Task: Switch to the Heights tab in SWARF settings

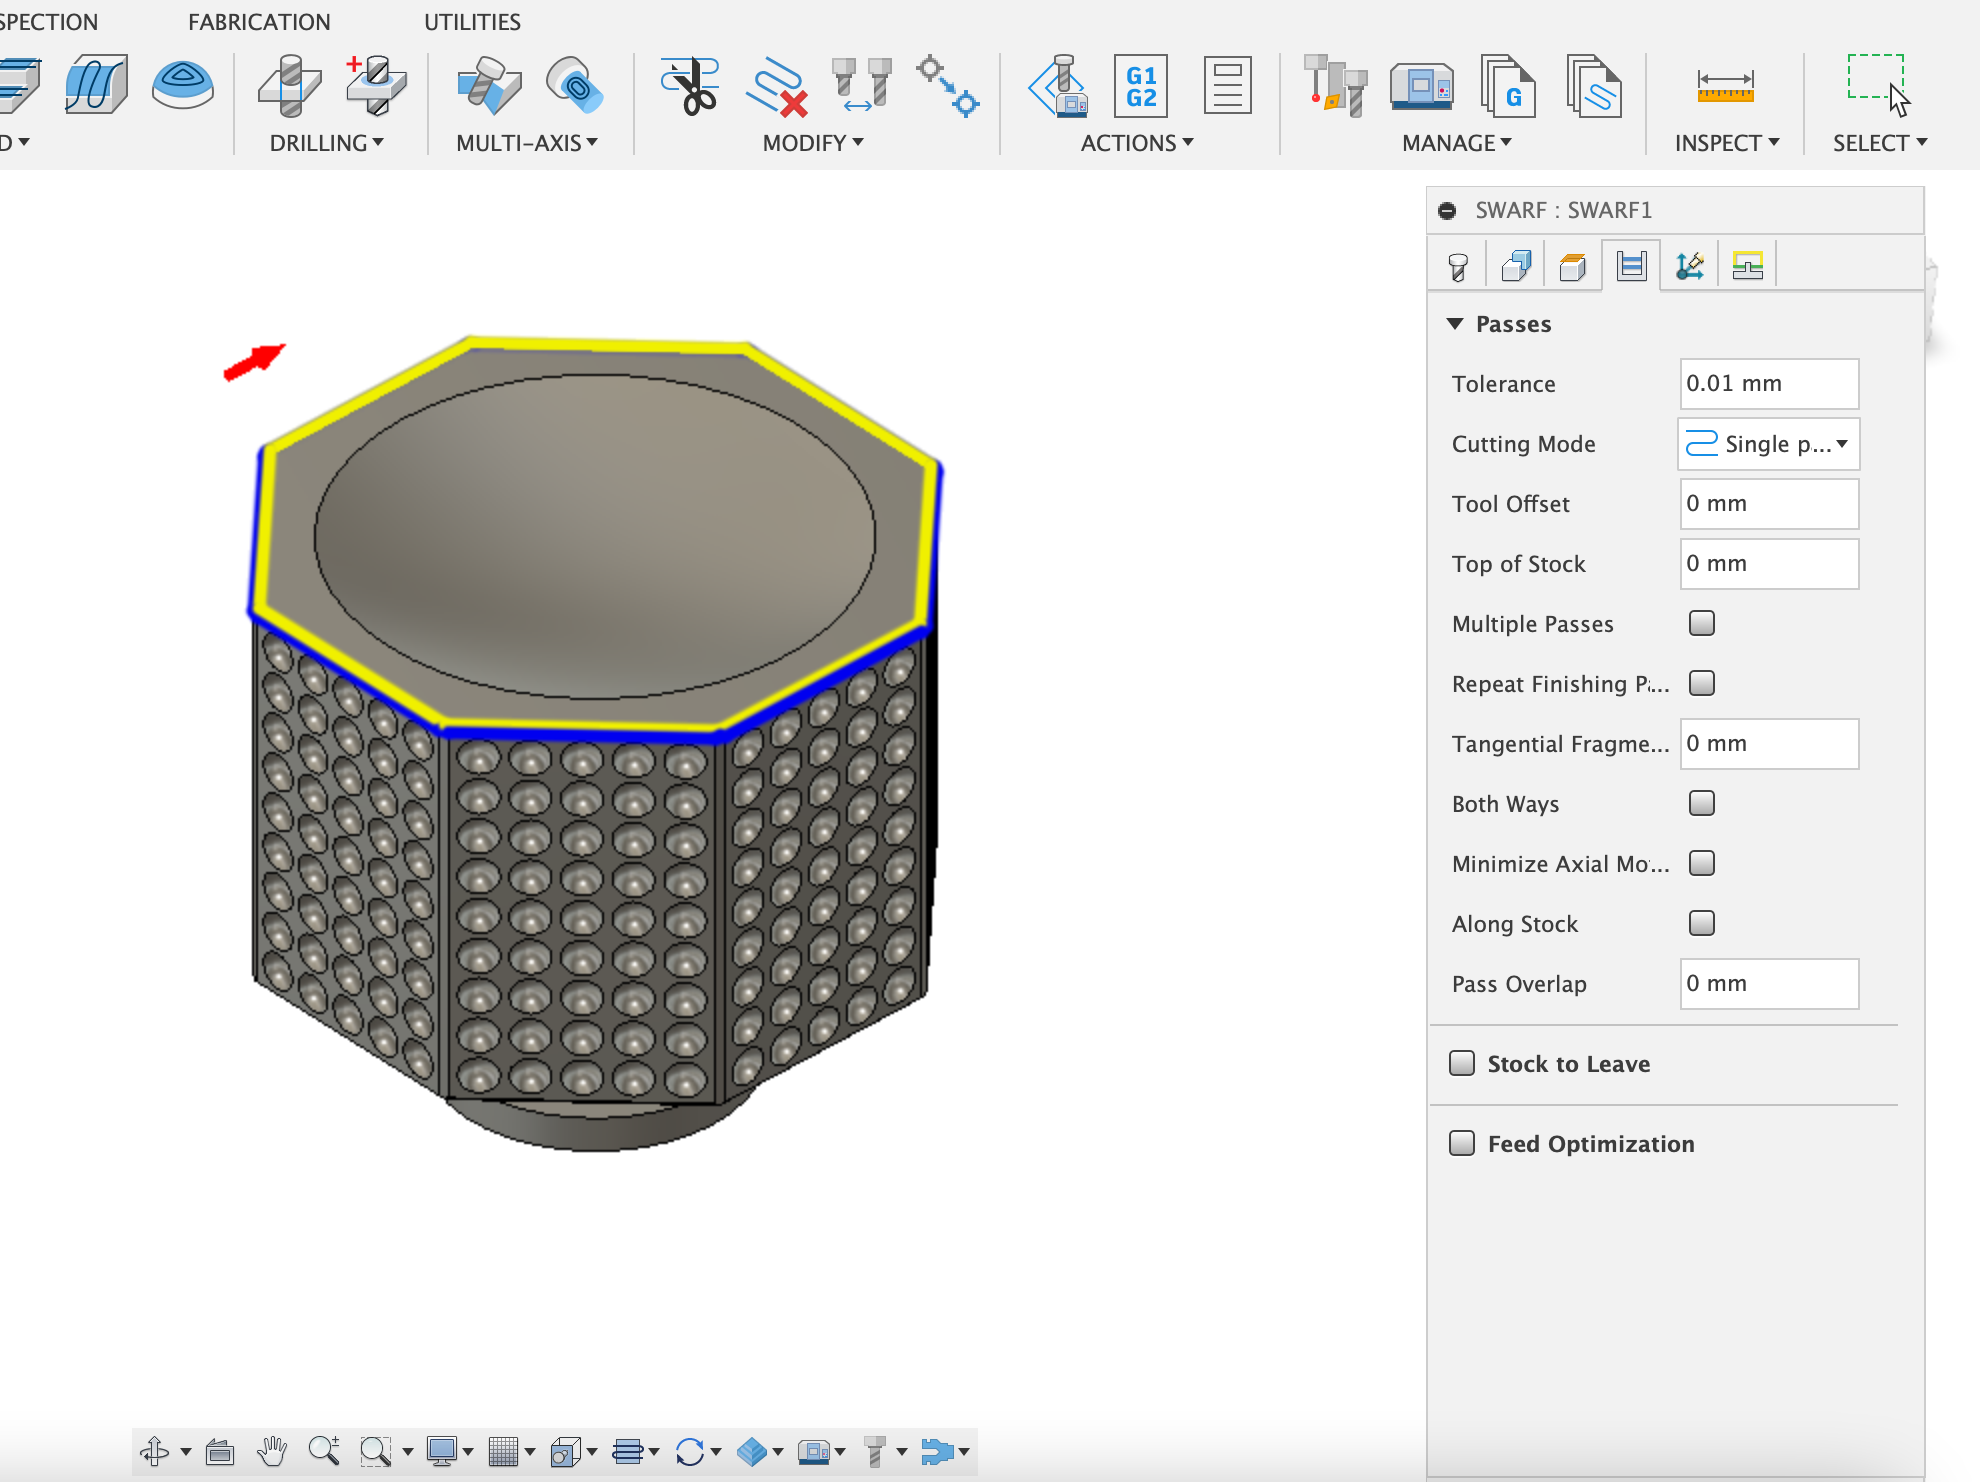Action: [x=1572, y=264]
